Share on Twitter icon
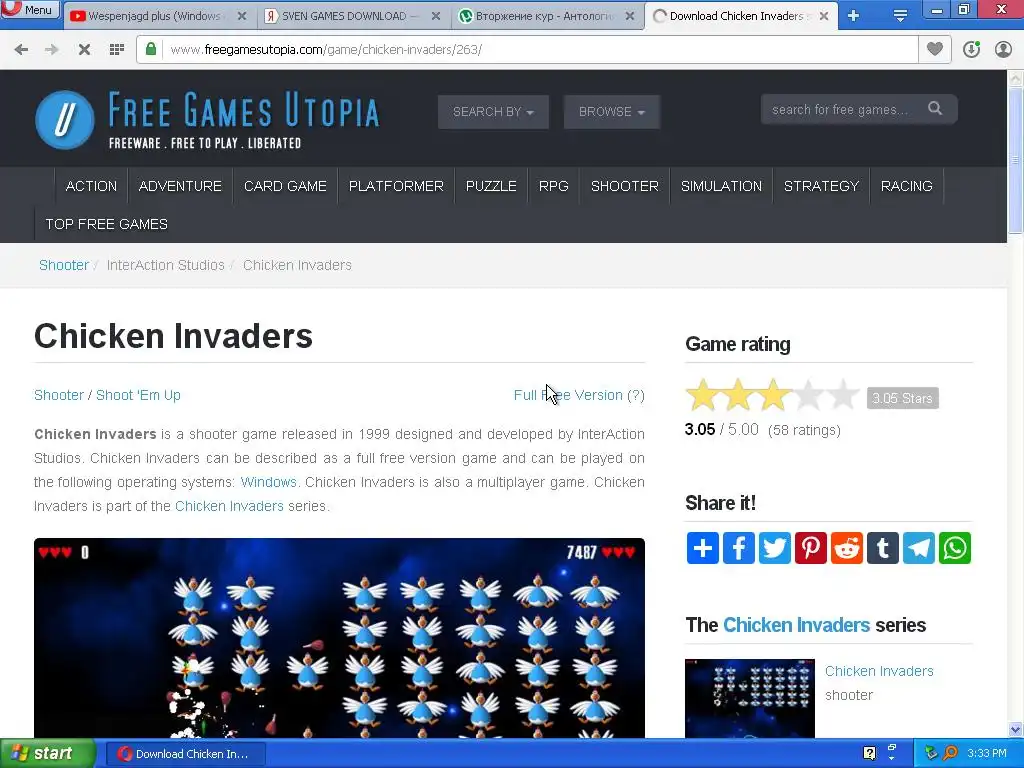Screen dimensions: 1024x768 coord(775,548)
